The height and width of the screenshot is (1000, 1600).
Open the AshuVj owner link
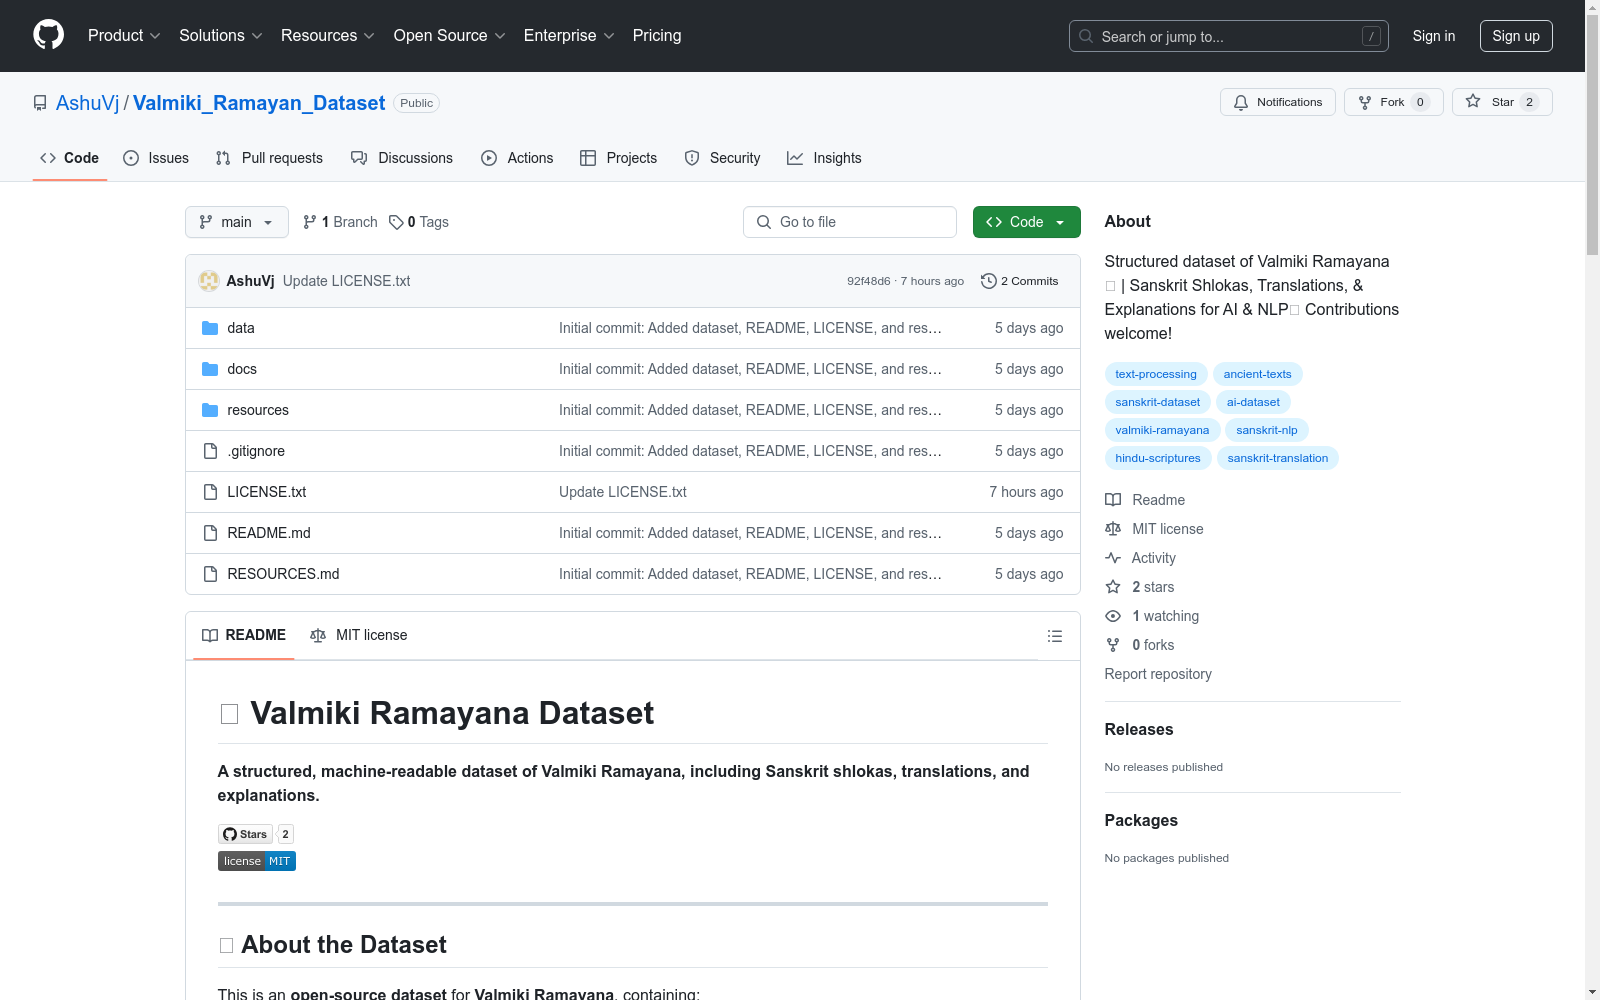click(87, 103)
